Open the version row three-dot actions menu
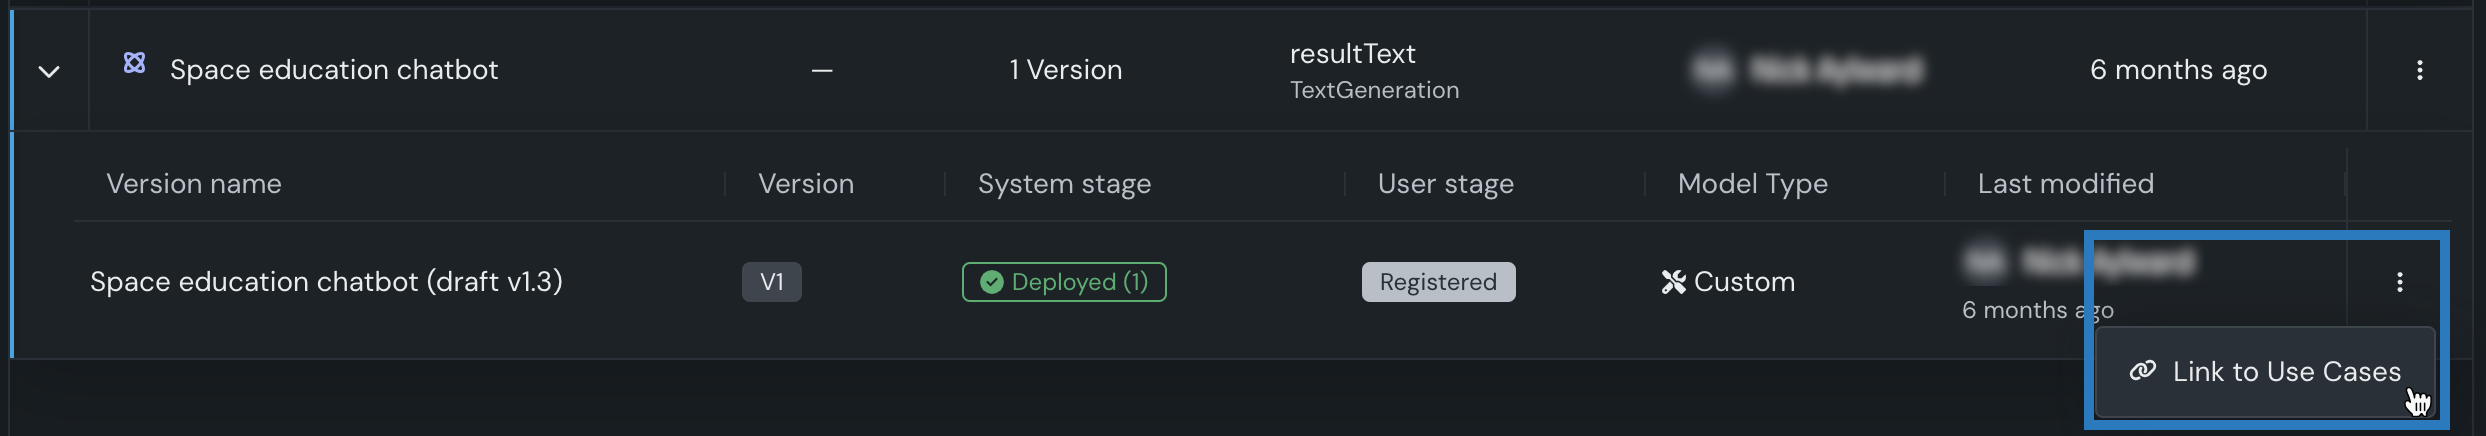The height and width of the screenshot is (436, 2486). 2399,282
